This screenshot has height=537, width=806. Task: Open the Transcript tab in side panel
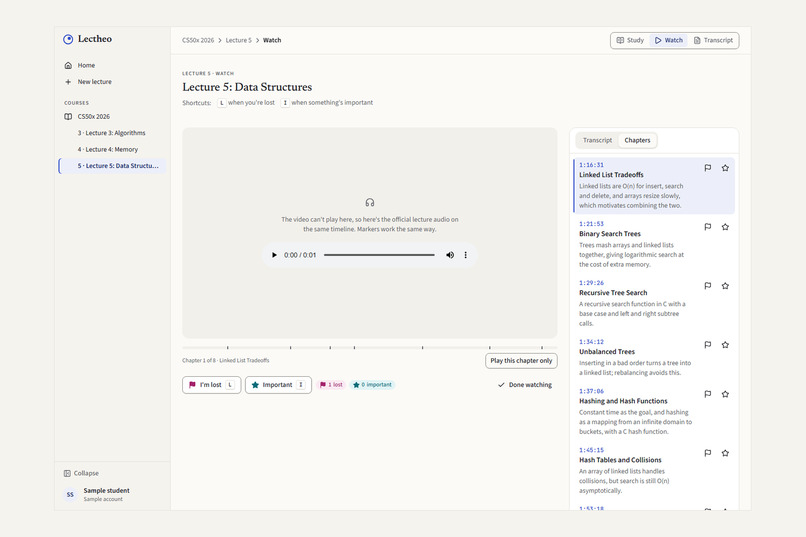click(597, 140)
